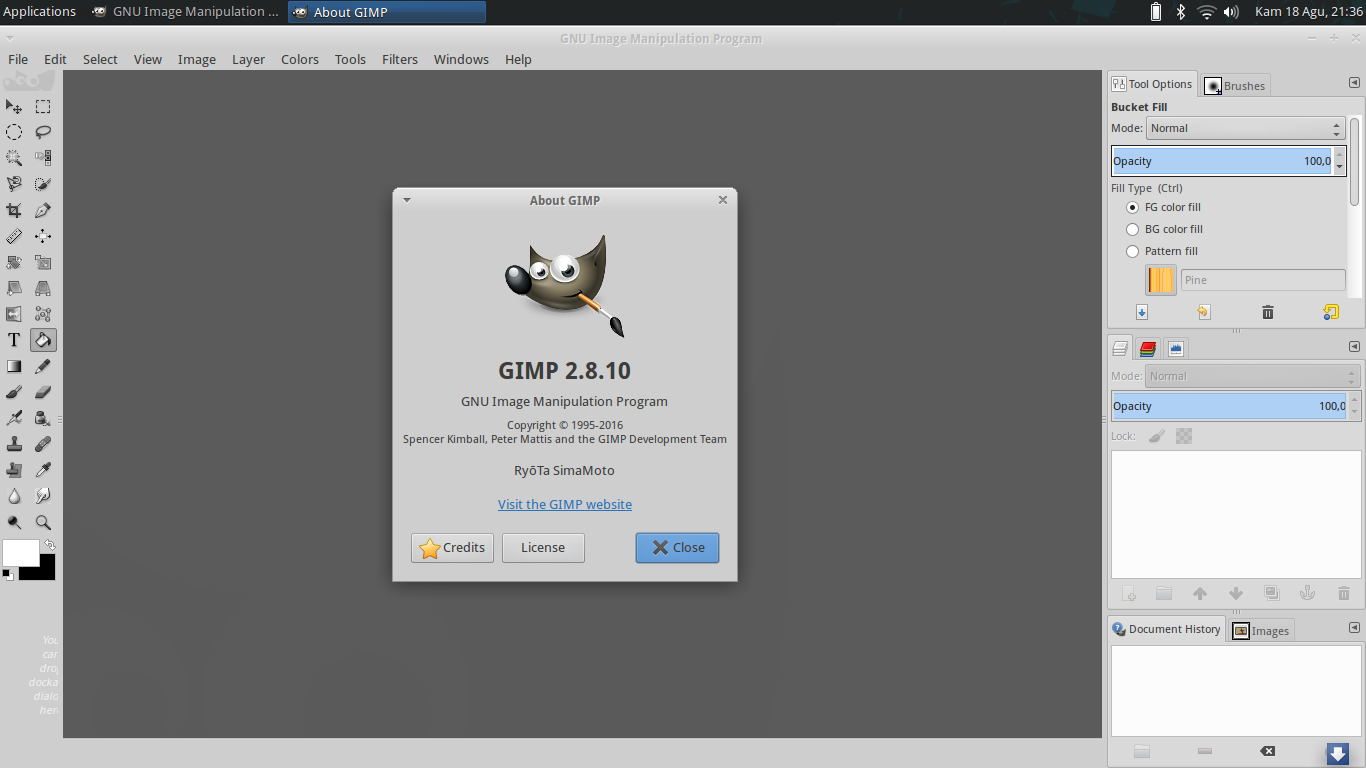Select the Scissors Select tool

pos(14,184)
